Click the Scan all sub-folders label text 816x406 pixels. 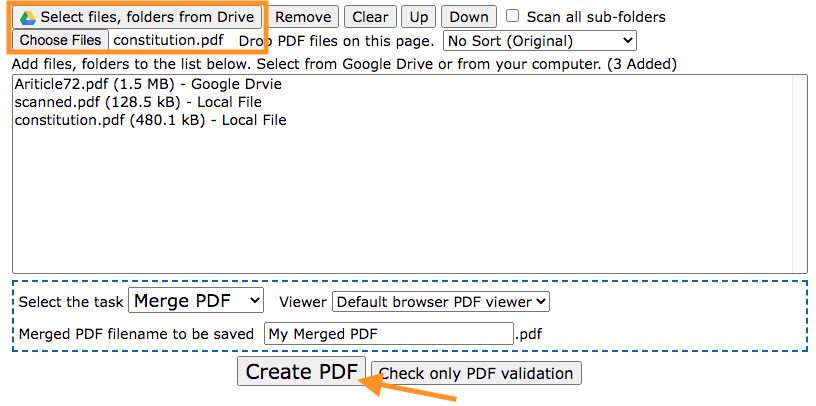tap(596, 17)
